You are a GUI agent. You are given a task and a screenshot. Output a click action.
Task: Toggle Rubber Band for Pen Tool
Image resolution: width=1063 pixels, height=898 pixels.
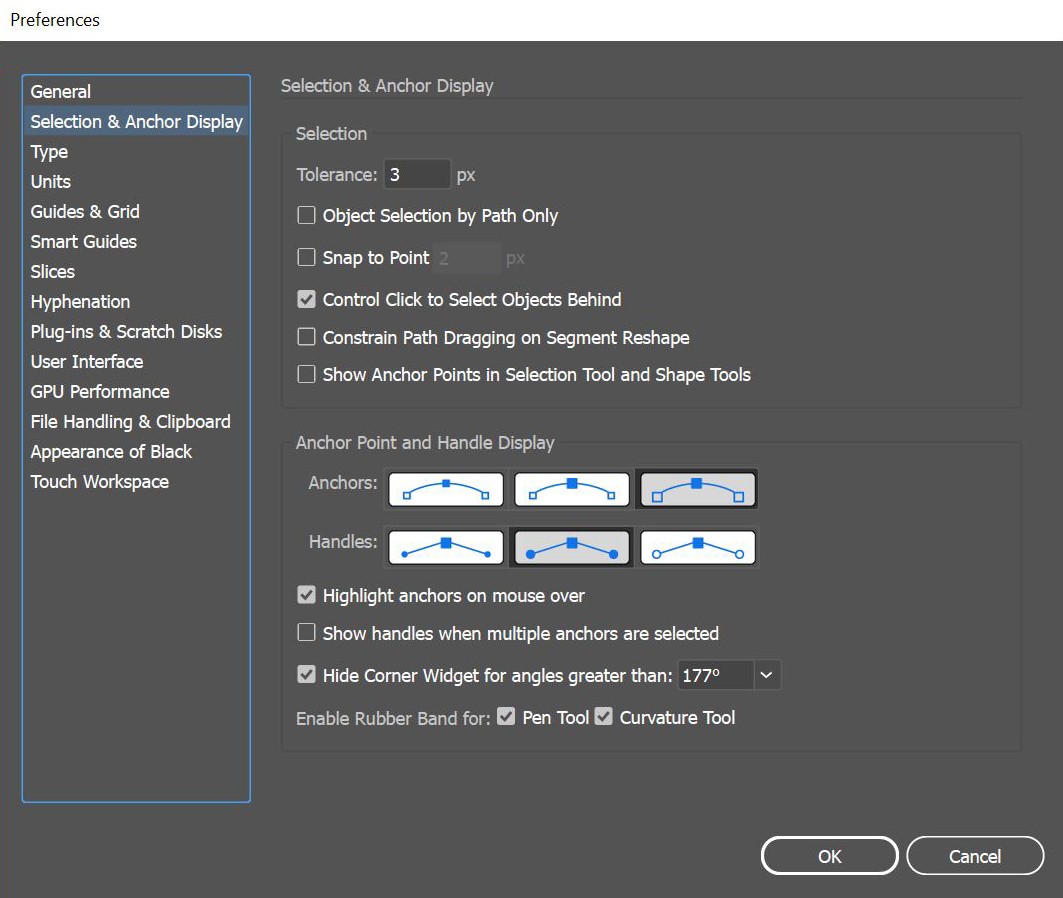(x=506, y=716)
